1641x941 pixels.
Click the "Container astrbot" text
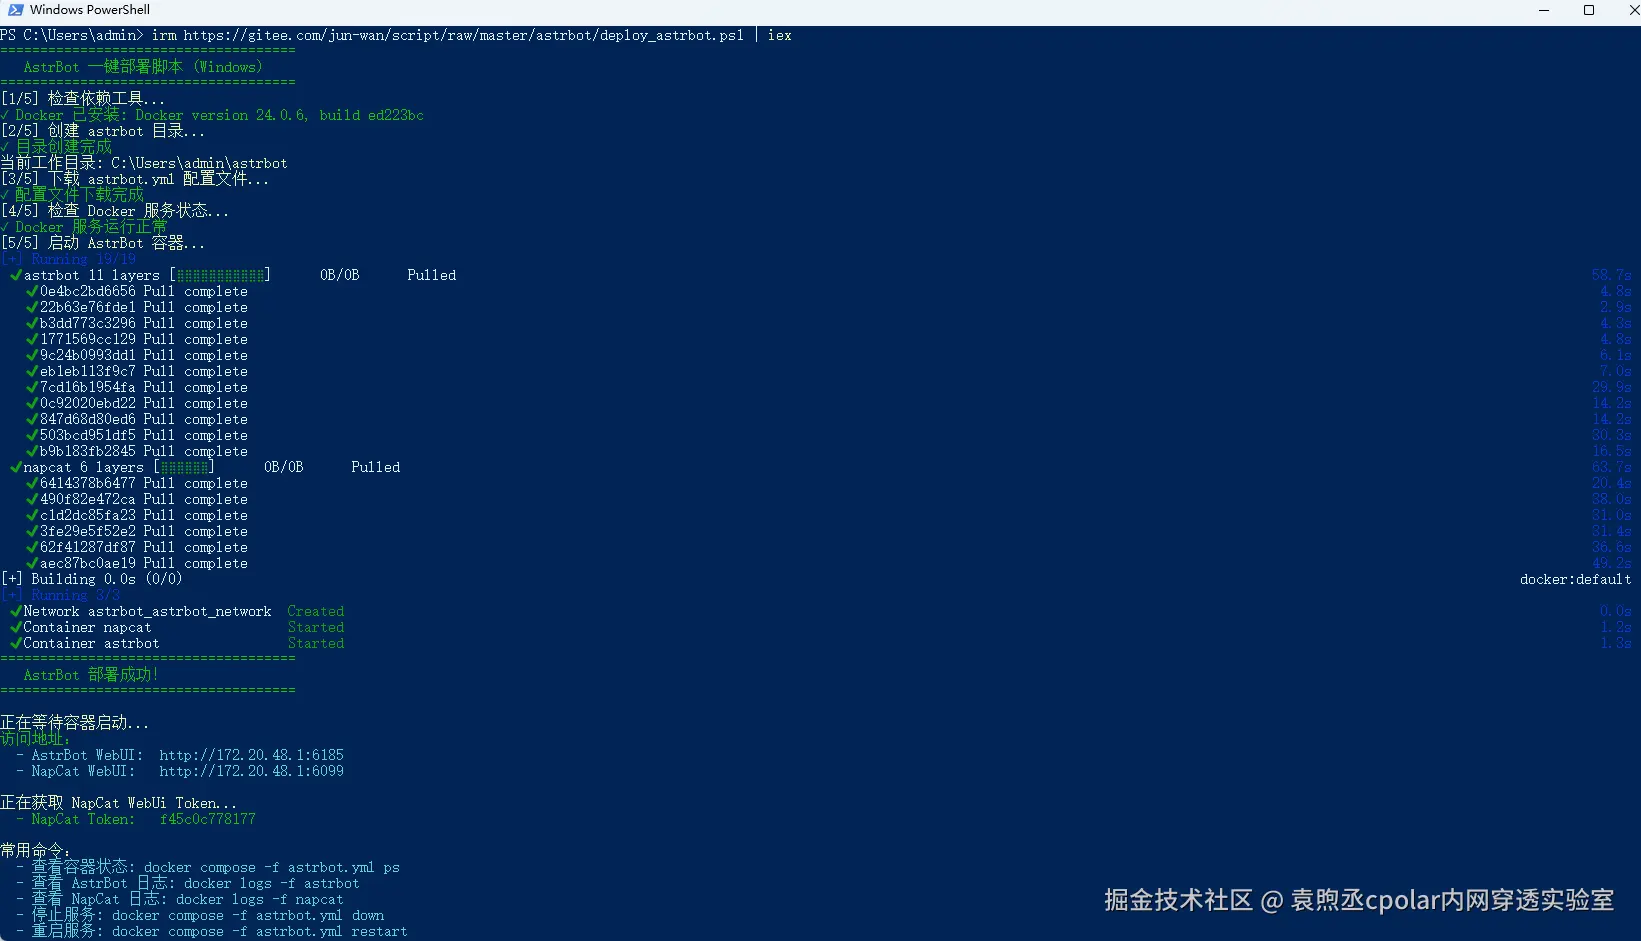(x=92, y=643)
